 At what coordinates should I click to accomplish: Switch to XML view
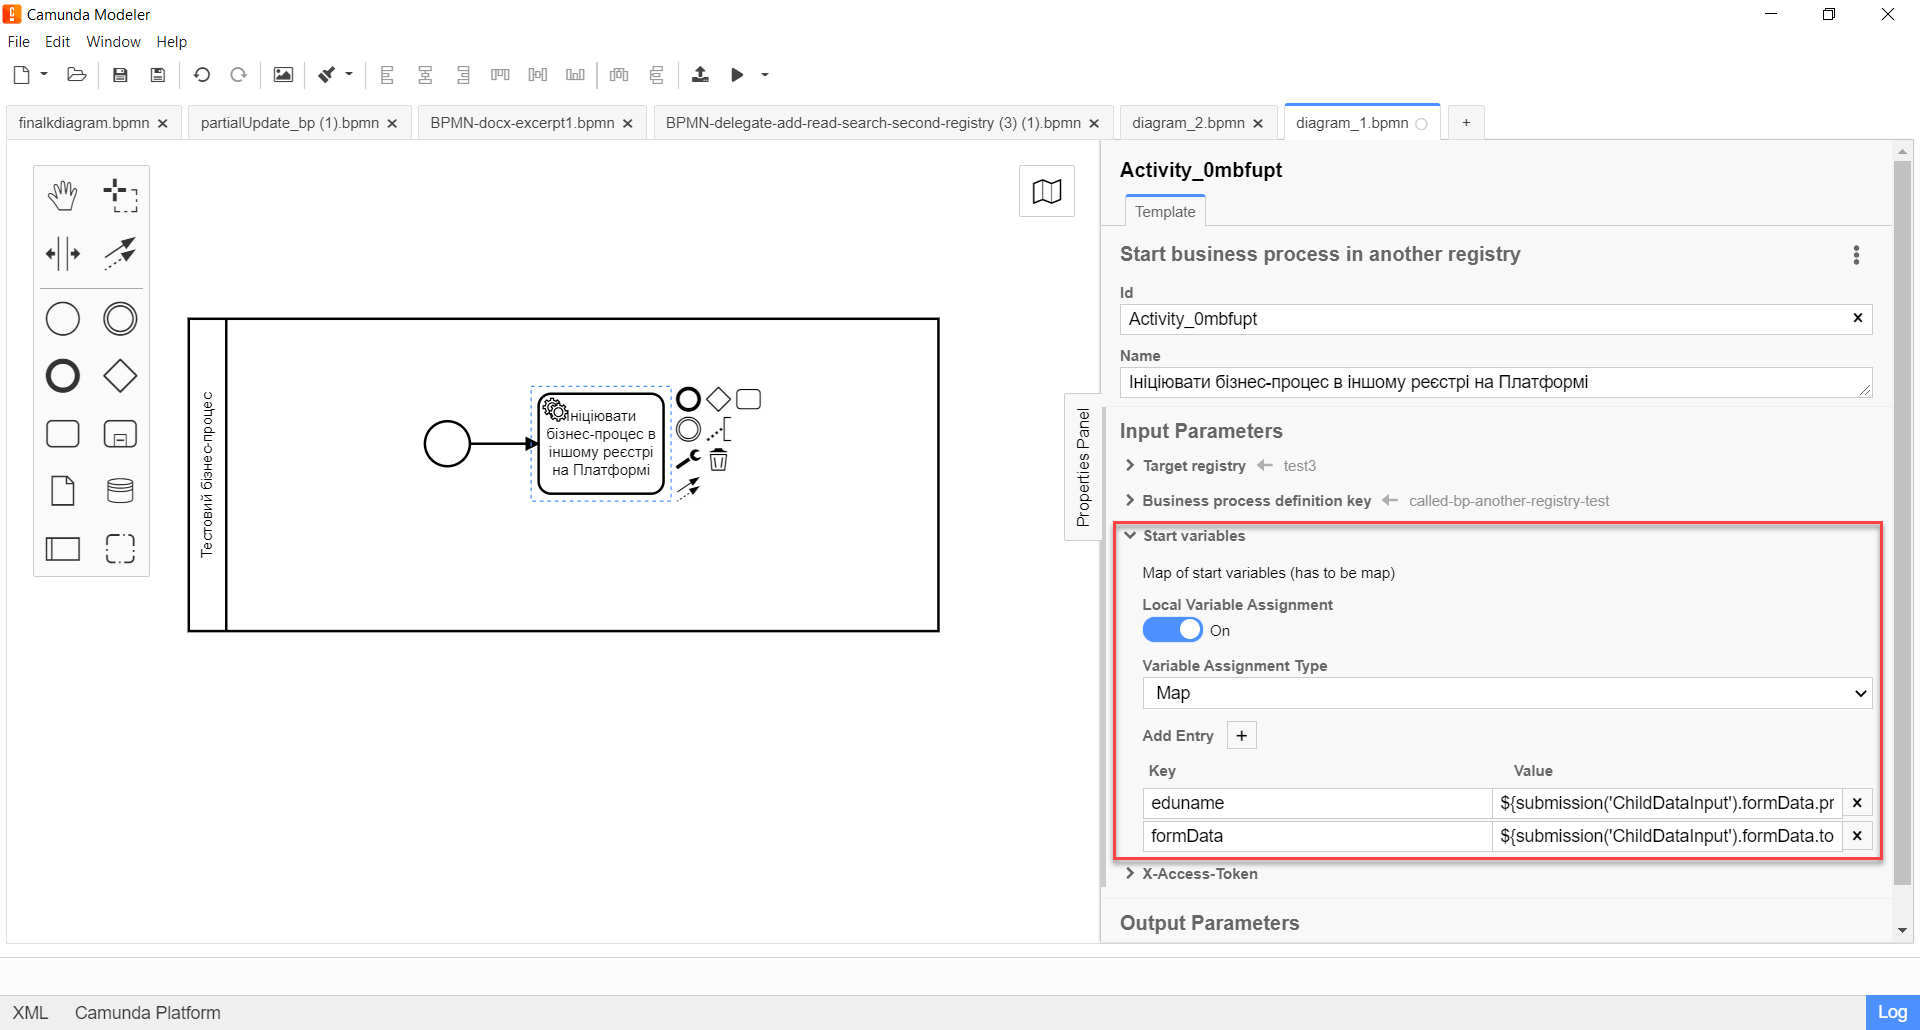point(30,1013)
